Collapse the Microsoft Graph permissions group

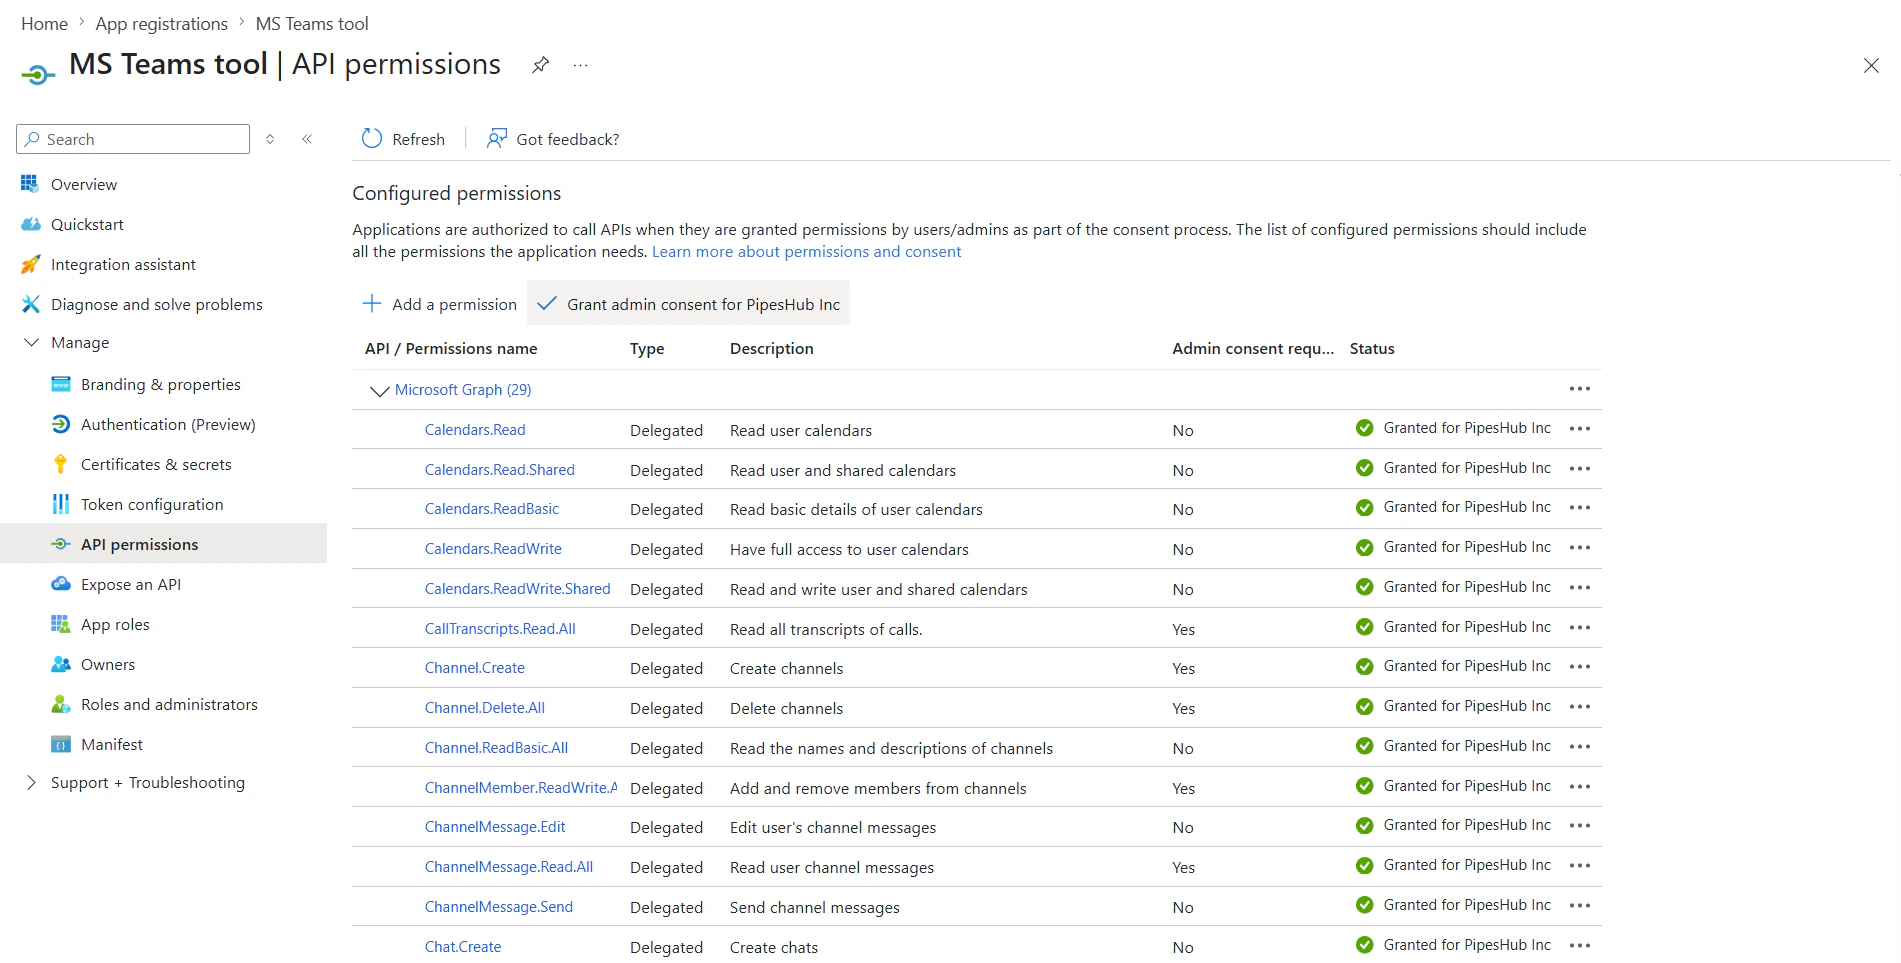[378, 390]
